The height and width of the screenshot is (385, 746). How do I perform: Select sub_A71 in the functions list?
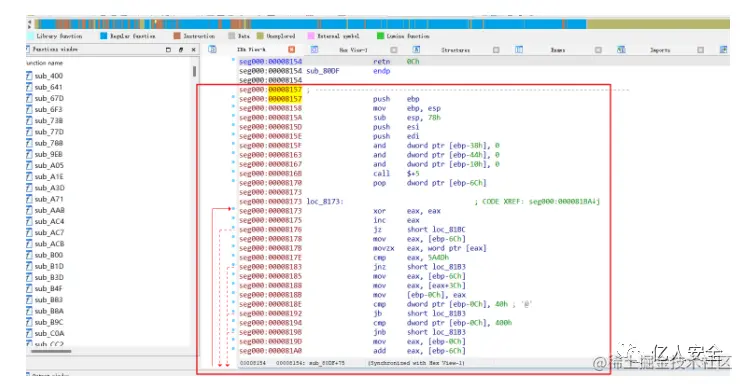49,199
